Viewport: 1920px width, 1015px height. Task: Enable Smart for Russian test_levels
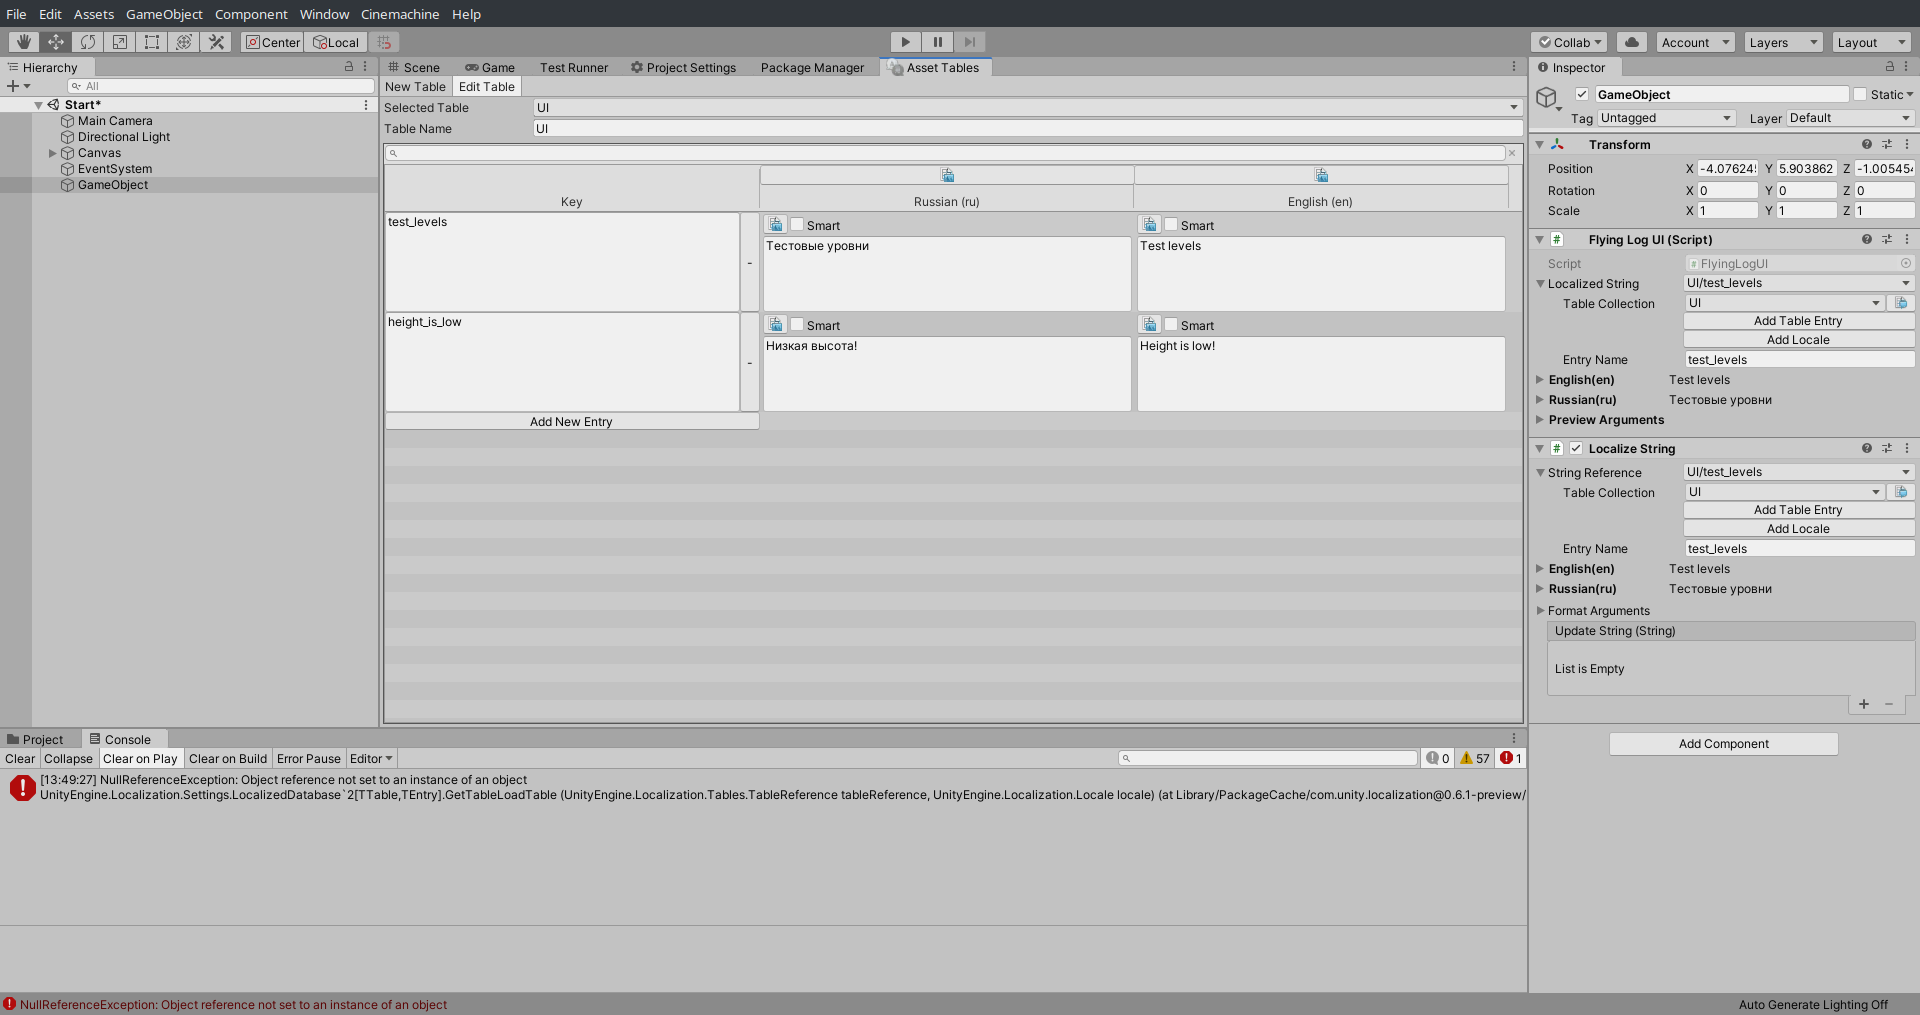click(x=797, y=225)
